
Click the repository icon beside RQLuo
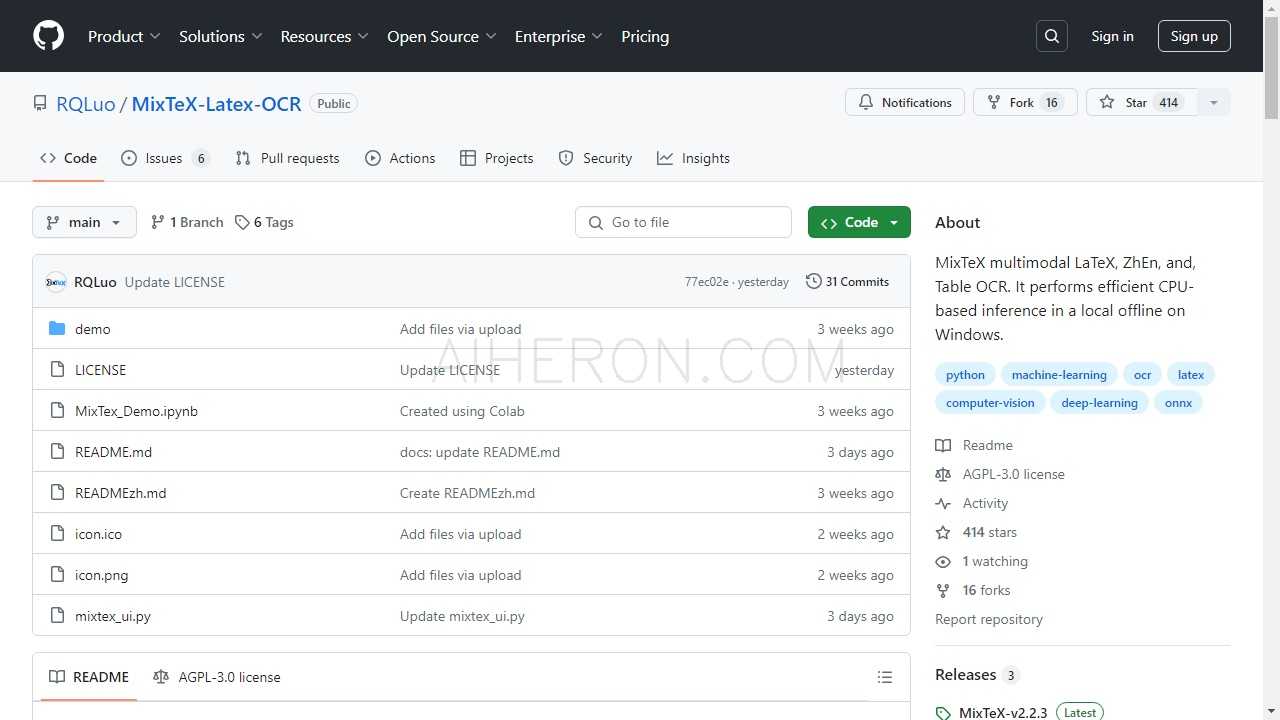point(40,103)
